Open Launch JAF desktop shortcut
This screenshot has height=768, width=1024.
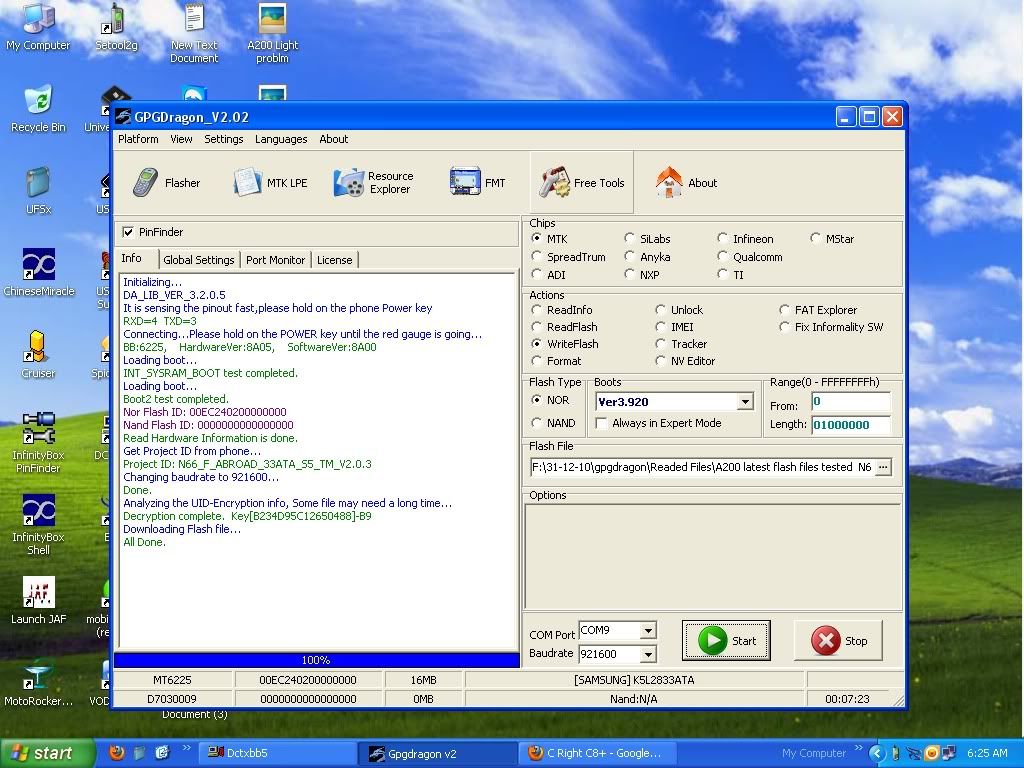38,601
